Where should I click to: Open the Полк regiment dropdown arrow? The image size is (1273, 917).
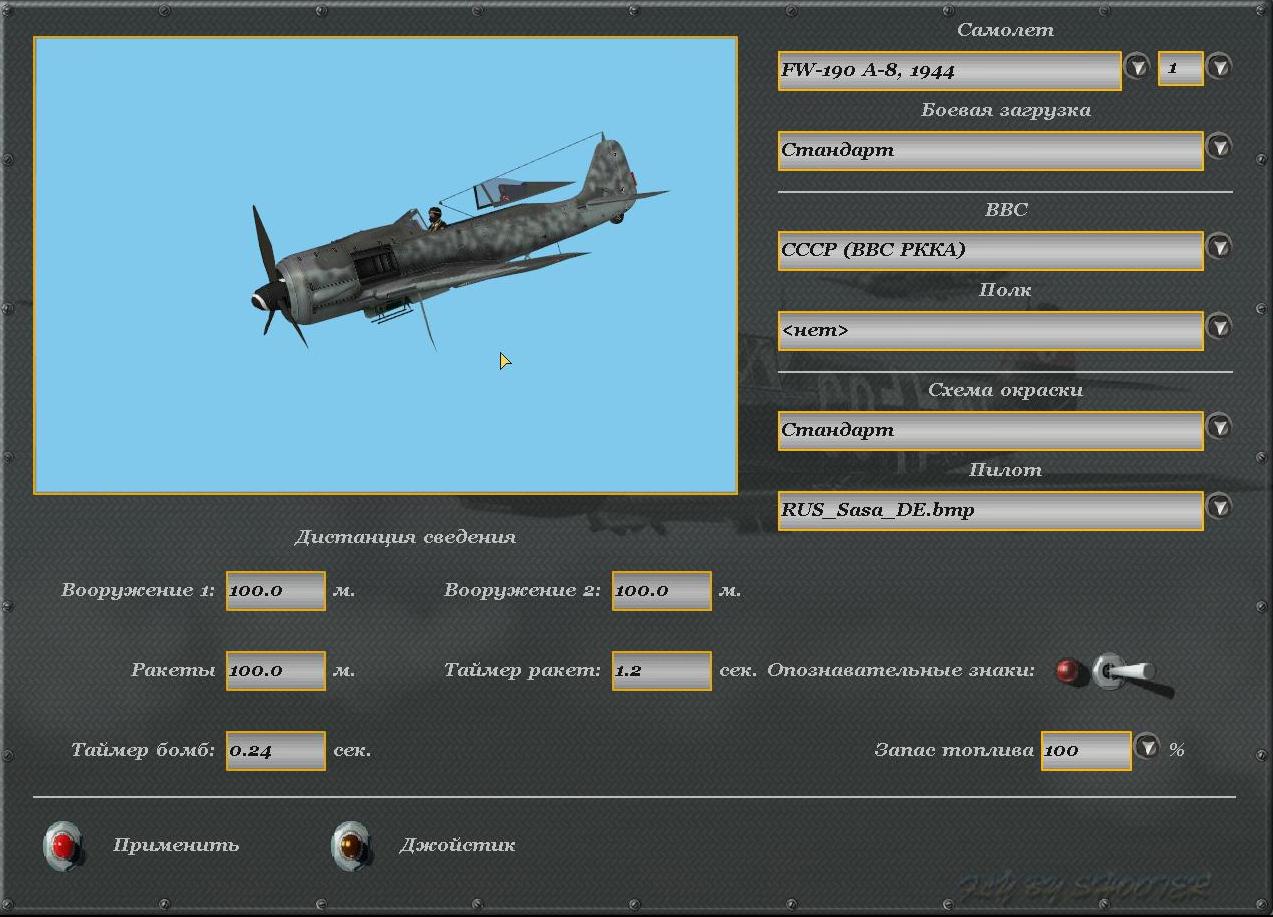1218,327
